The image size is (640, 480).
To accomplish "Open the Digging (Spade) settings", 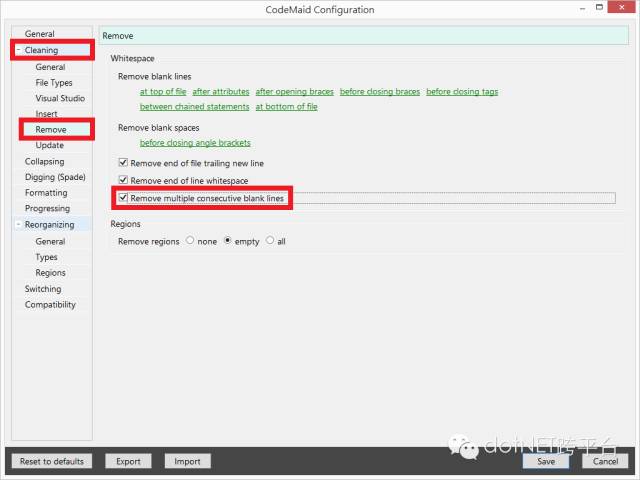I will click(55, 177).
